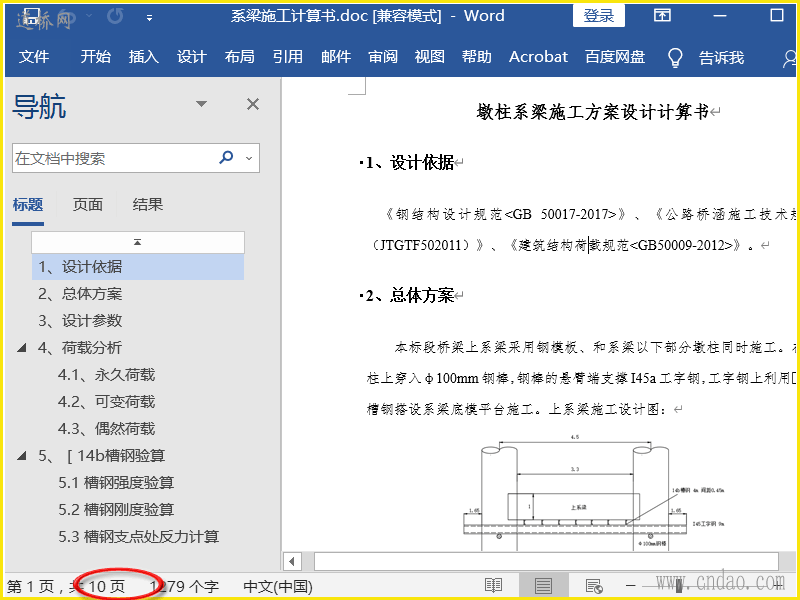Select the 结果 navigation tab
This screenshot has width=800, height=600.
coord(147,205)
